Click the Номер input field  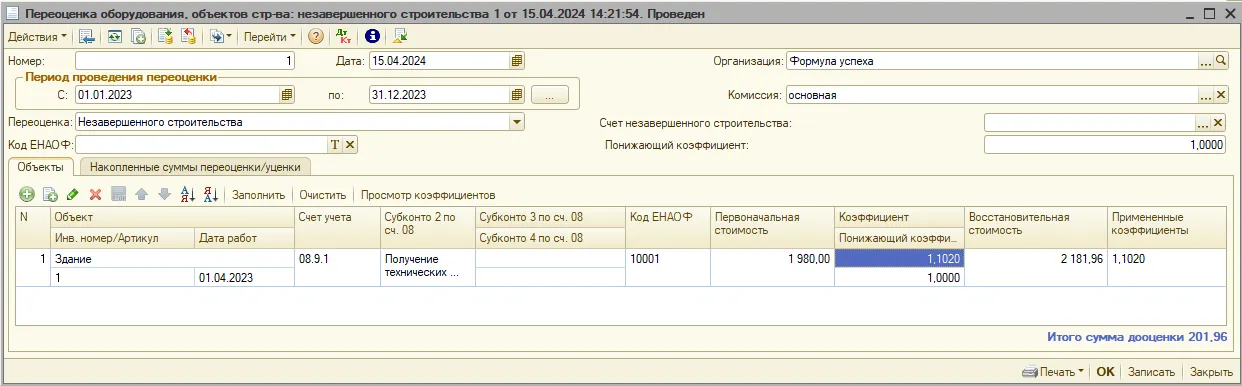tap(185, 61)
